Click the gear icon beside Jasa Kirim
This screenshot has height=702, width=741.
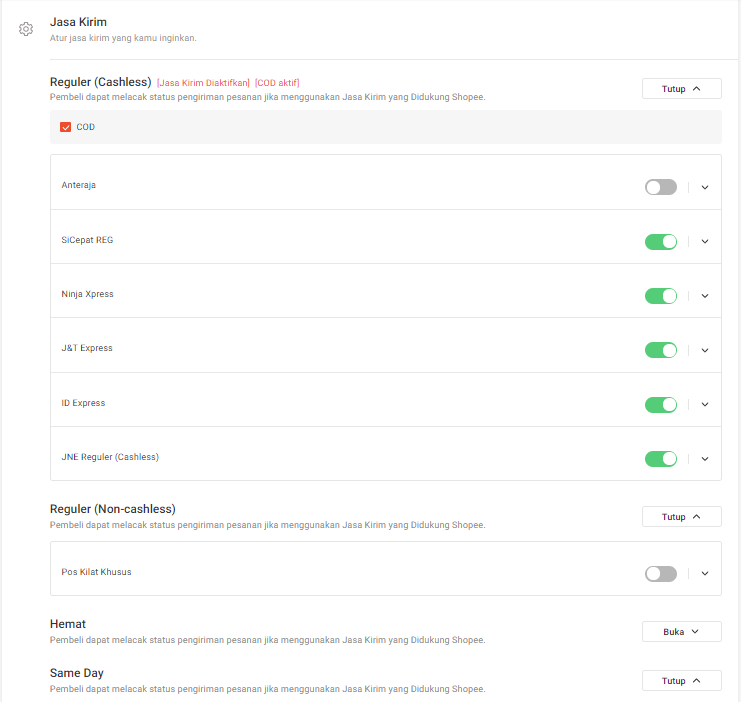pos(26,29)
